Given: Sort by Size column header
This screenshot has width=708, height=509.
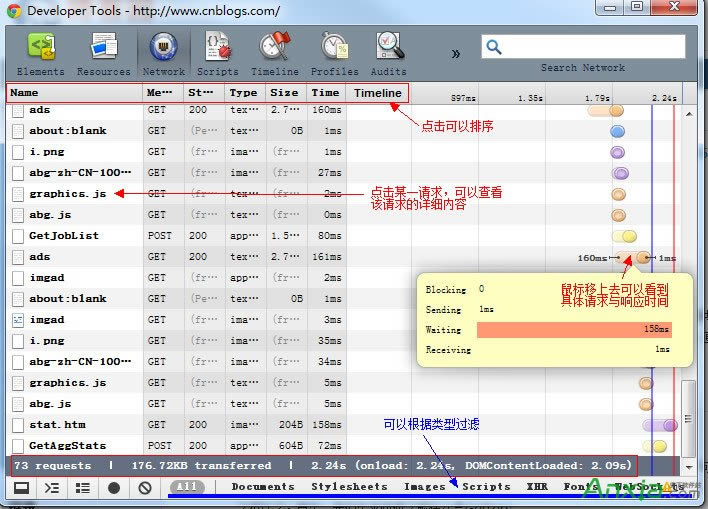Looking at the screenshot, I should [x=286, y=93].
